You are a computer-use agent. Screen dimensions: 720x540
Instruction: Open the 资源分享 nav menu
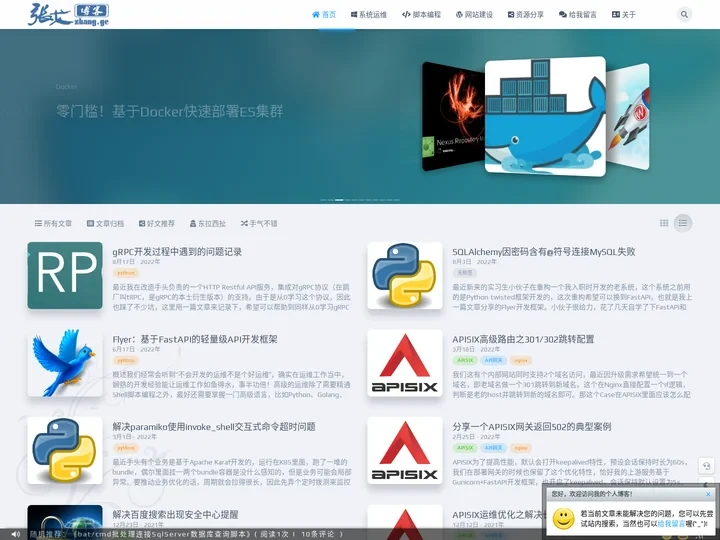point(526,15)
